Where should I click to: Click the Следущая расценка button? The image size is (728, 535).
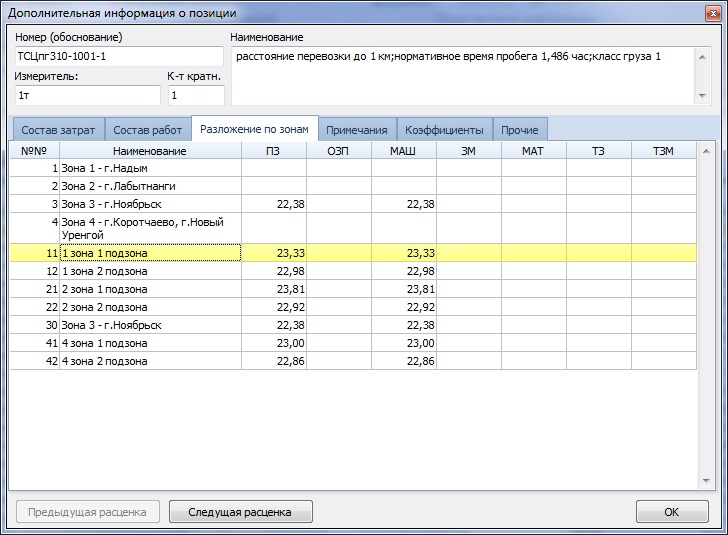pos(243,512)
